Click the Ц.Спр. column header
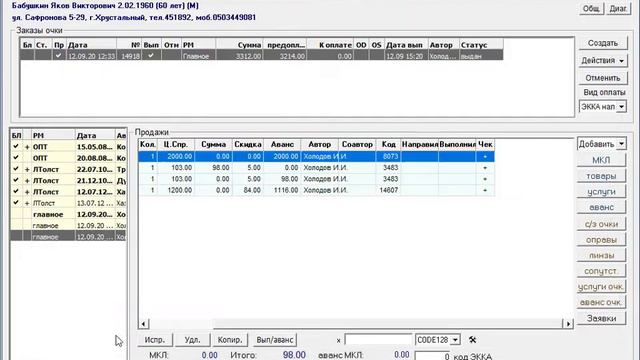This screenshot has height=360, width=640. tap(176, 144)
